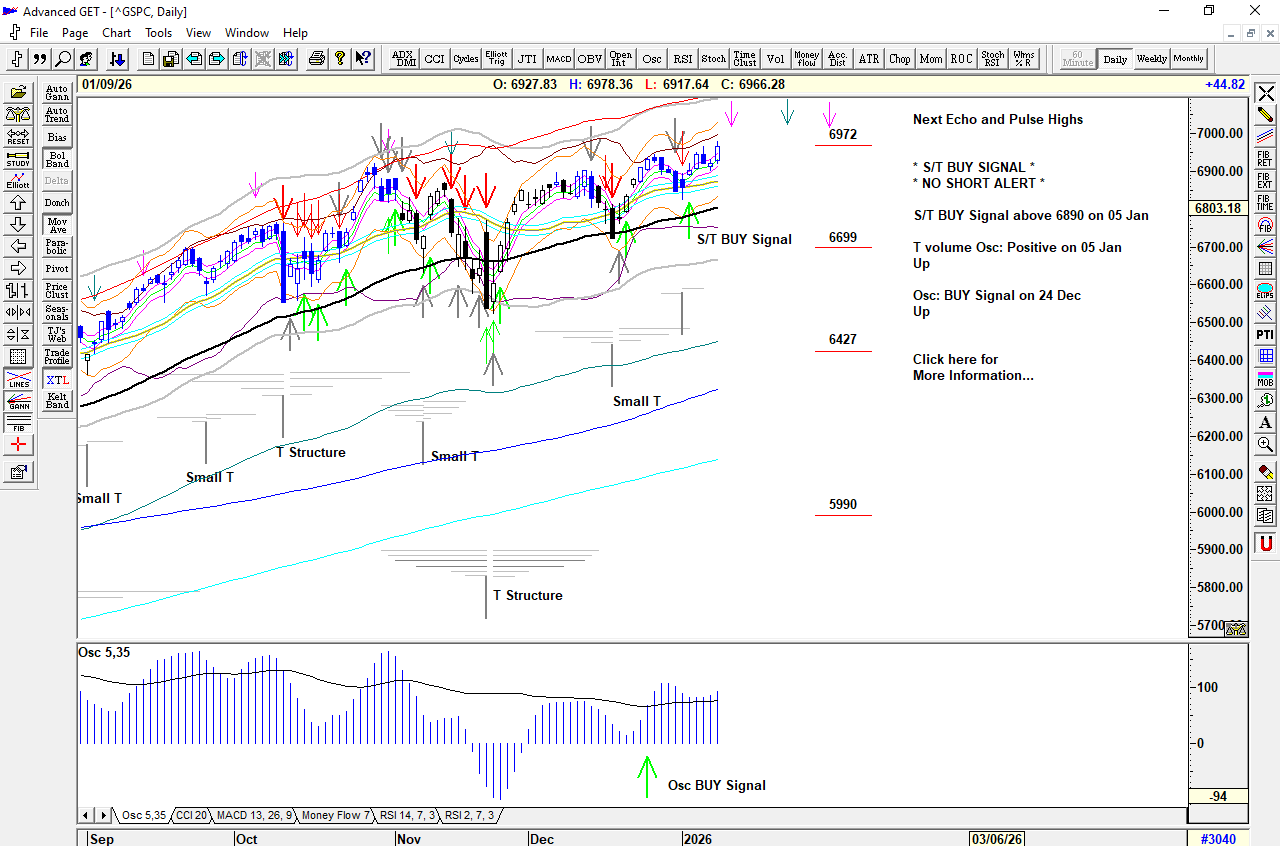Click the FIB RET retracement tool

1266,159
